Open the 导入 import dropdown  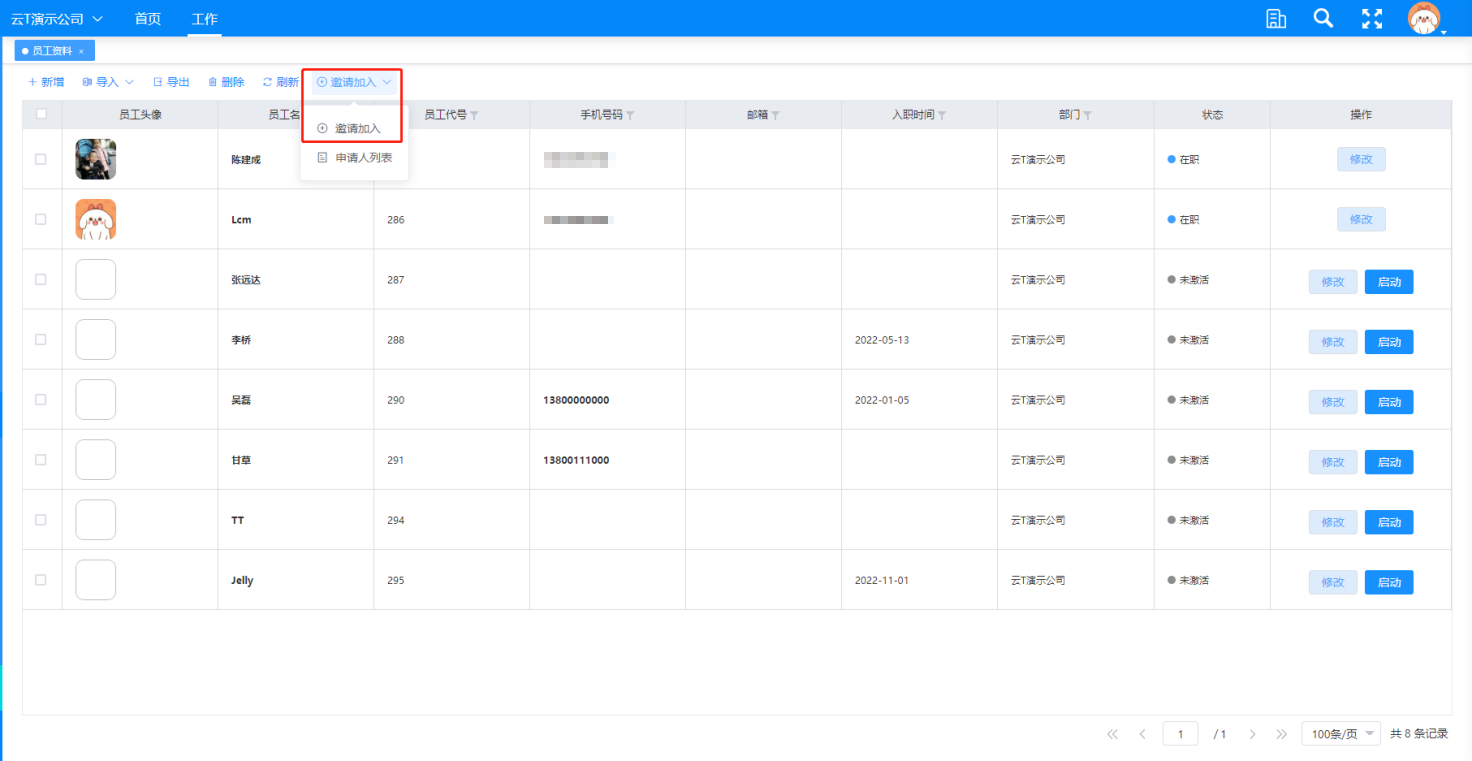coord(108,82)
